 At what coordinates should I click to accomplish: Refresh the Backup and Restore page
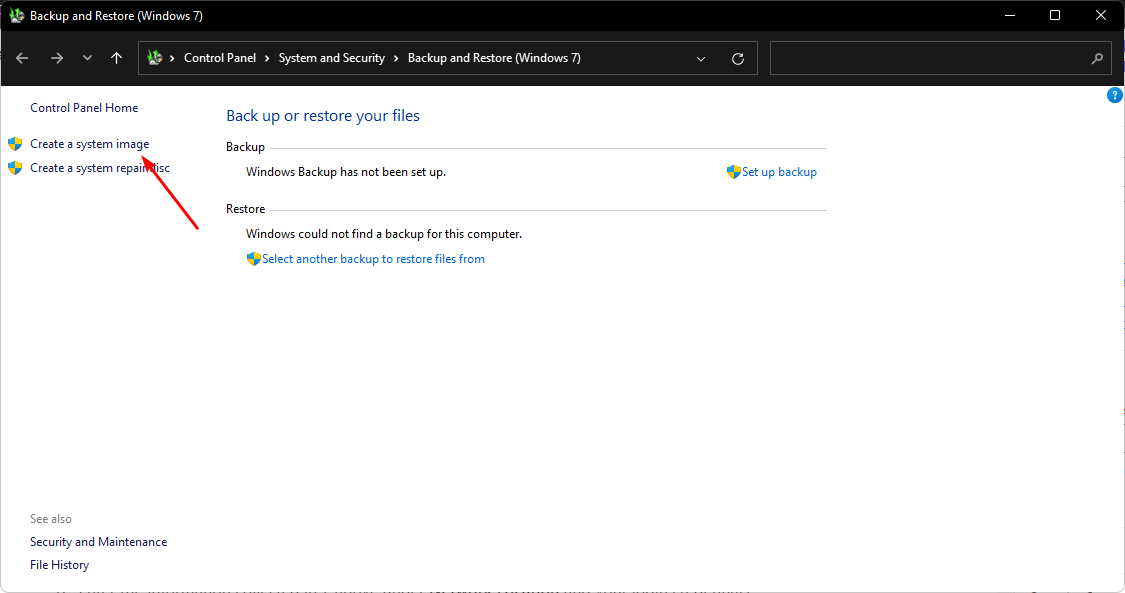coord(738,59)
